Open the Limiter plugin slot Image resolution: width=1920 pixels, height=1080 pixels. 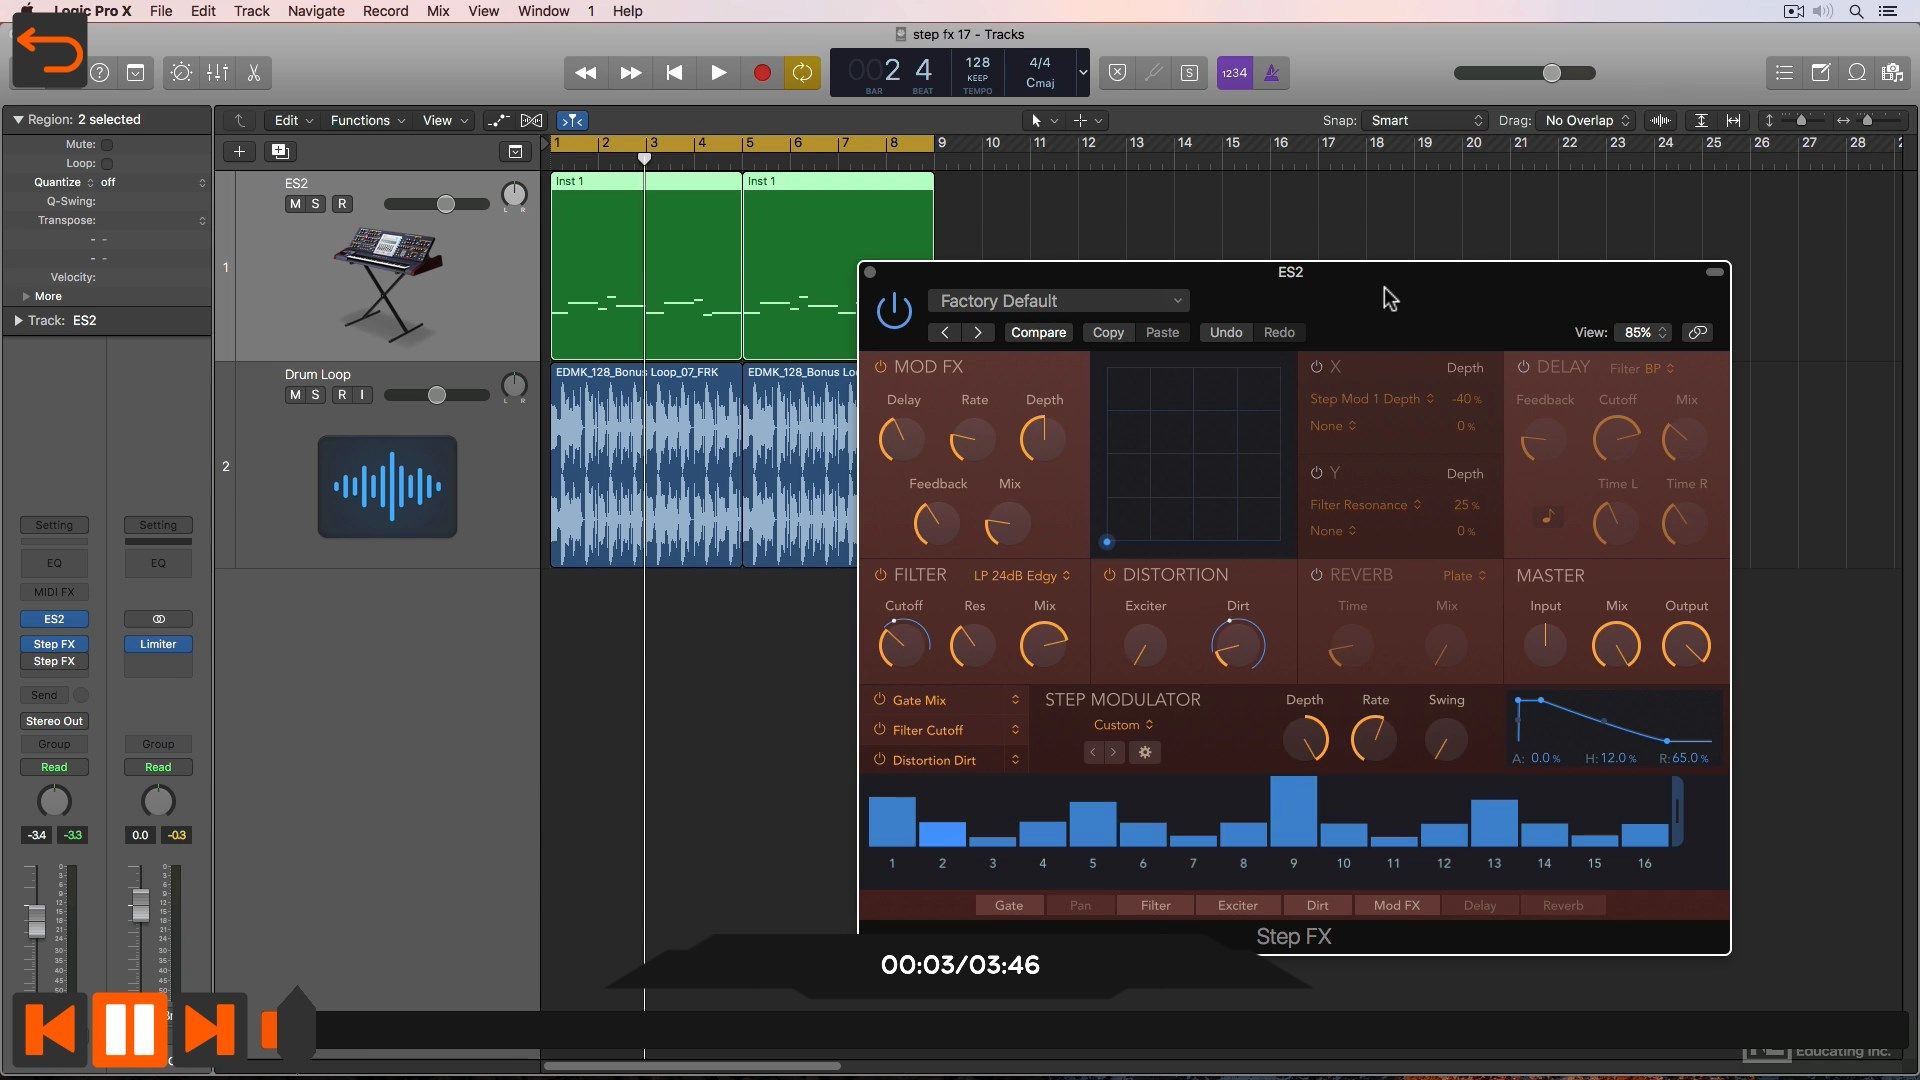(x=158, y=645)
